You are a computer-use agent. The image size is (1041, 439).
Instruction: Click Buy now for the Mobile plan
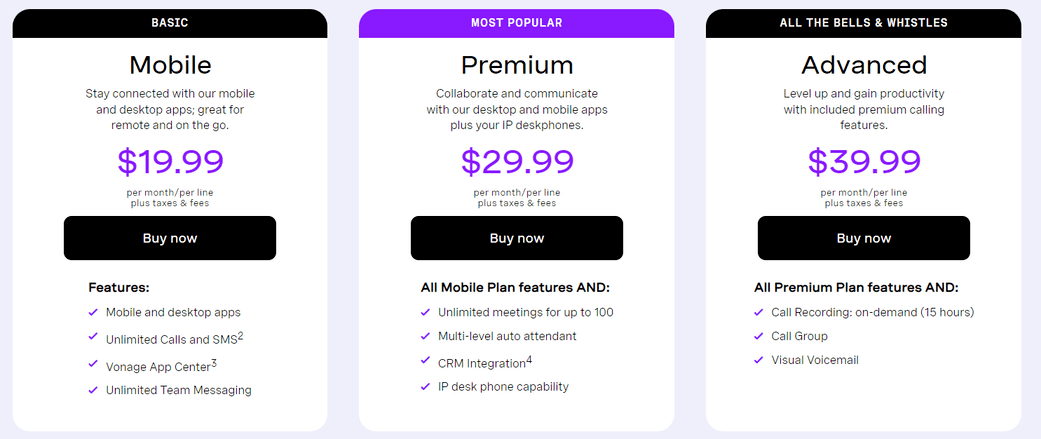click(170, 238)
